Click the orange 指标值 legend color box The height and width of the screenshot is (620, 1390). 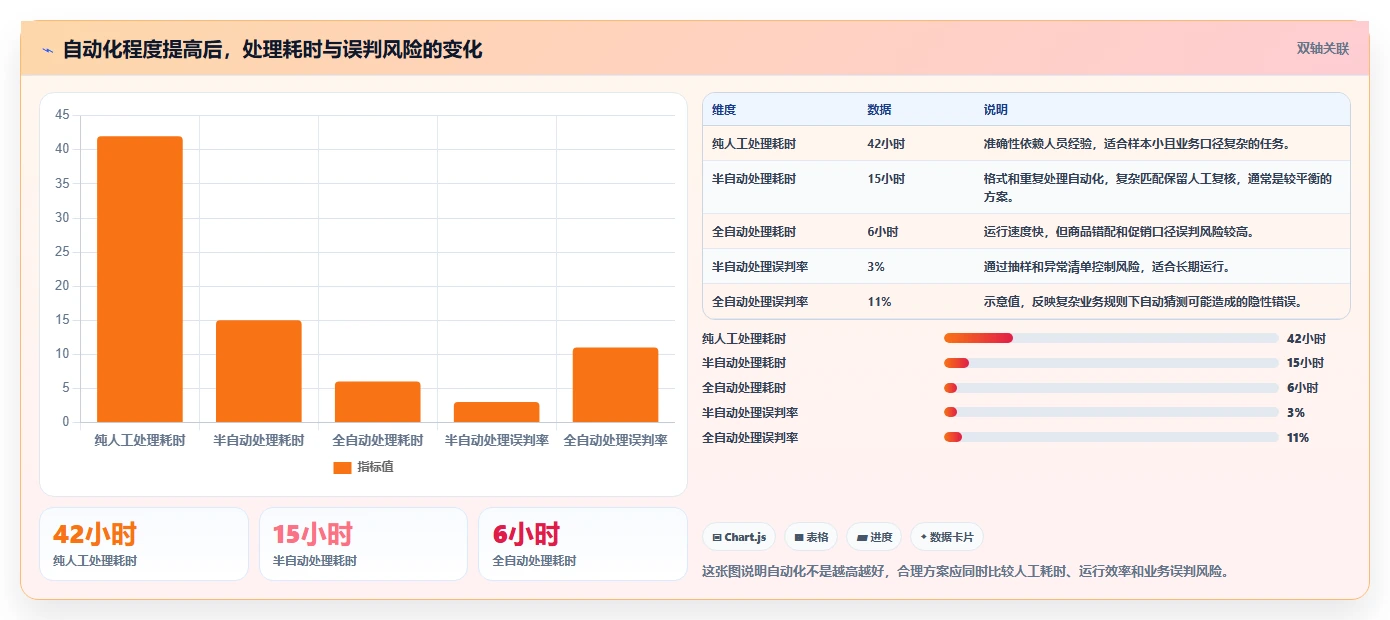tap(342, 468)
